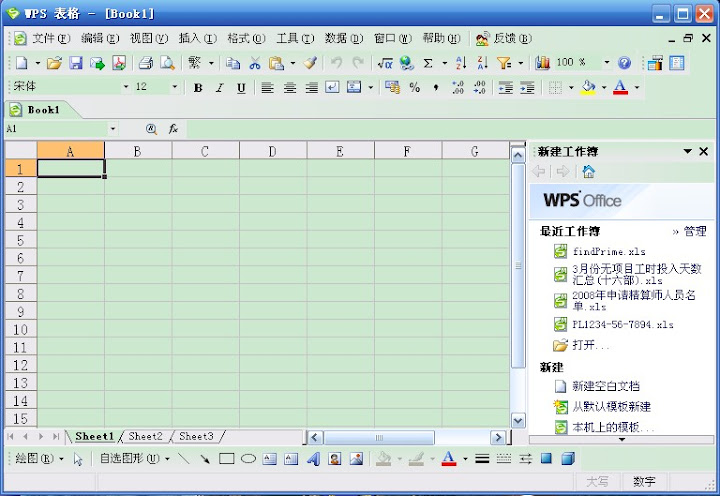The image size is (720, 496).
Task: Redo the last undone action
Action: [x=358, y=63]
